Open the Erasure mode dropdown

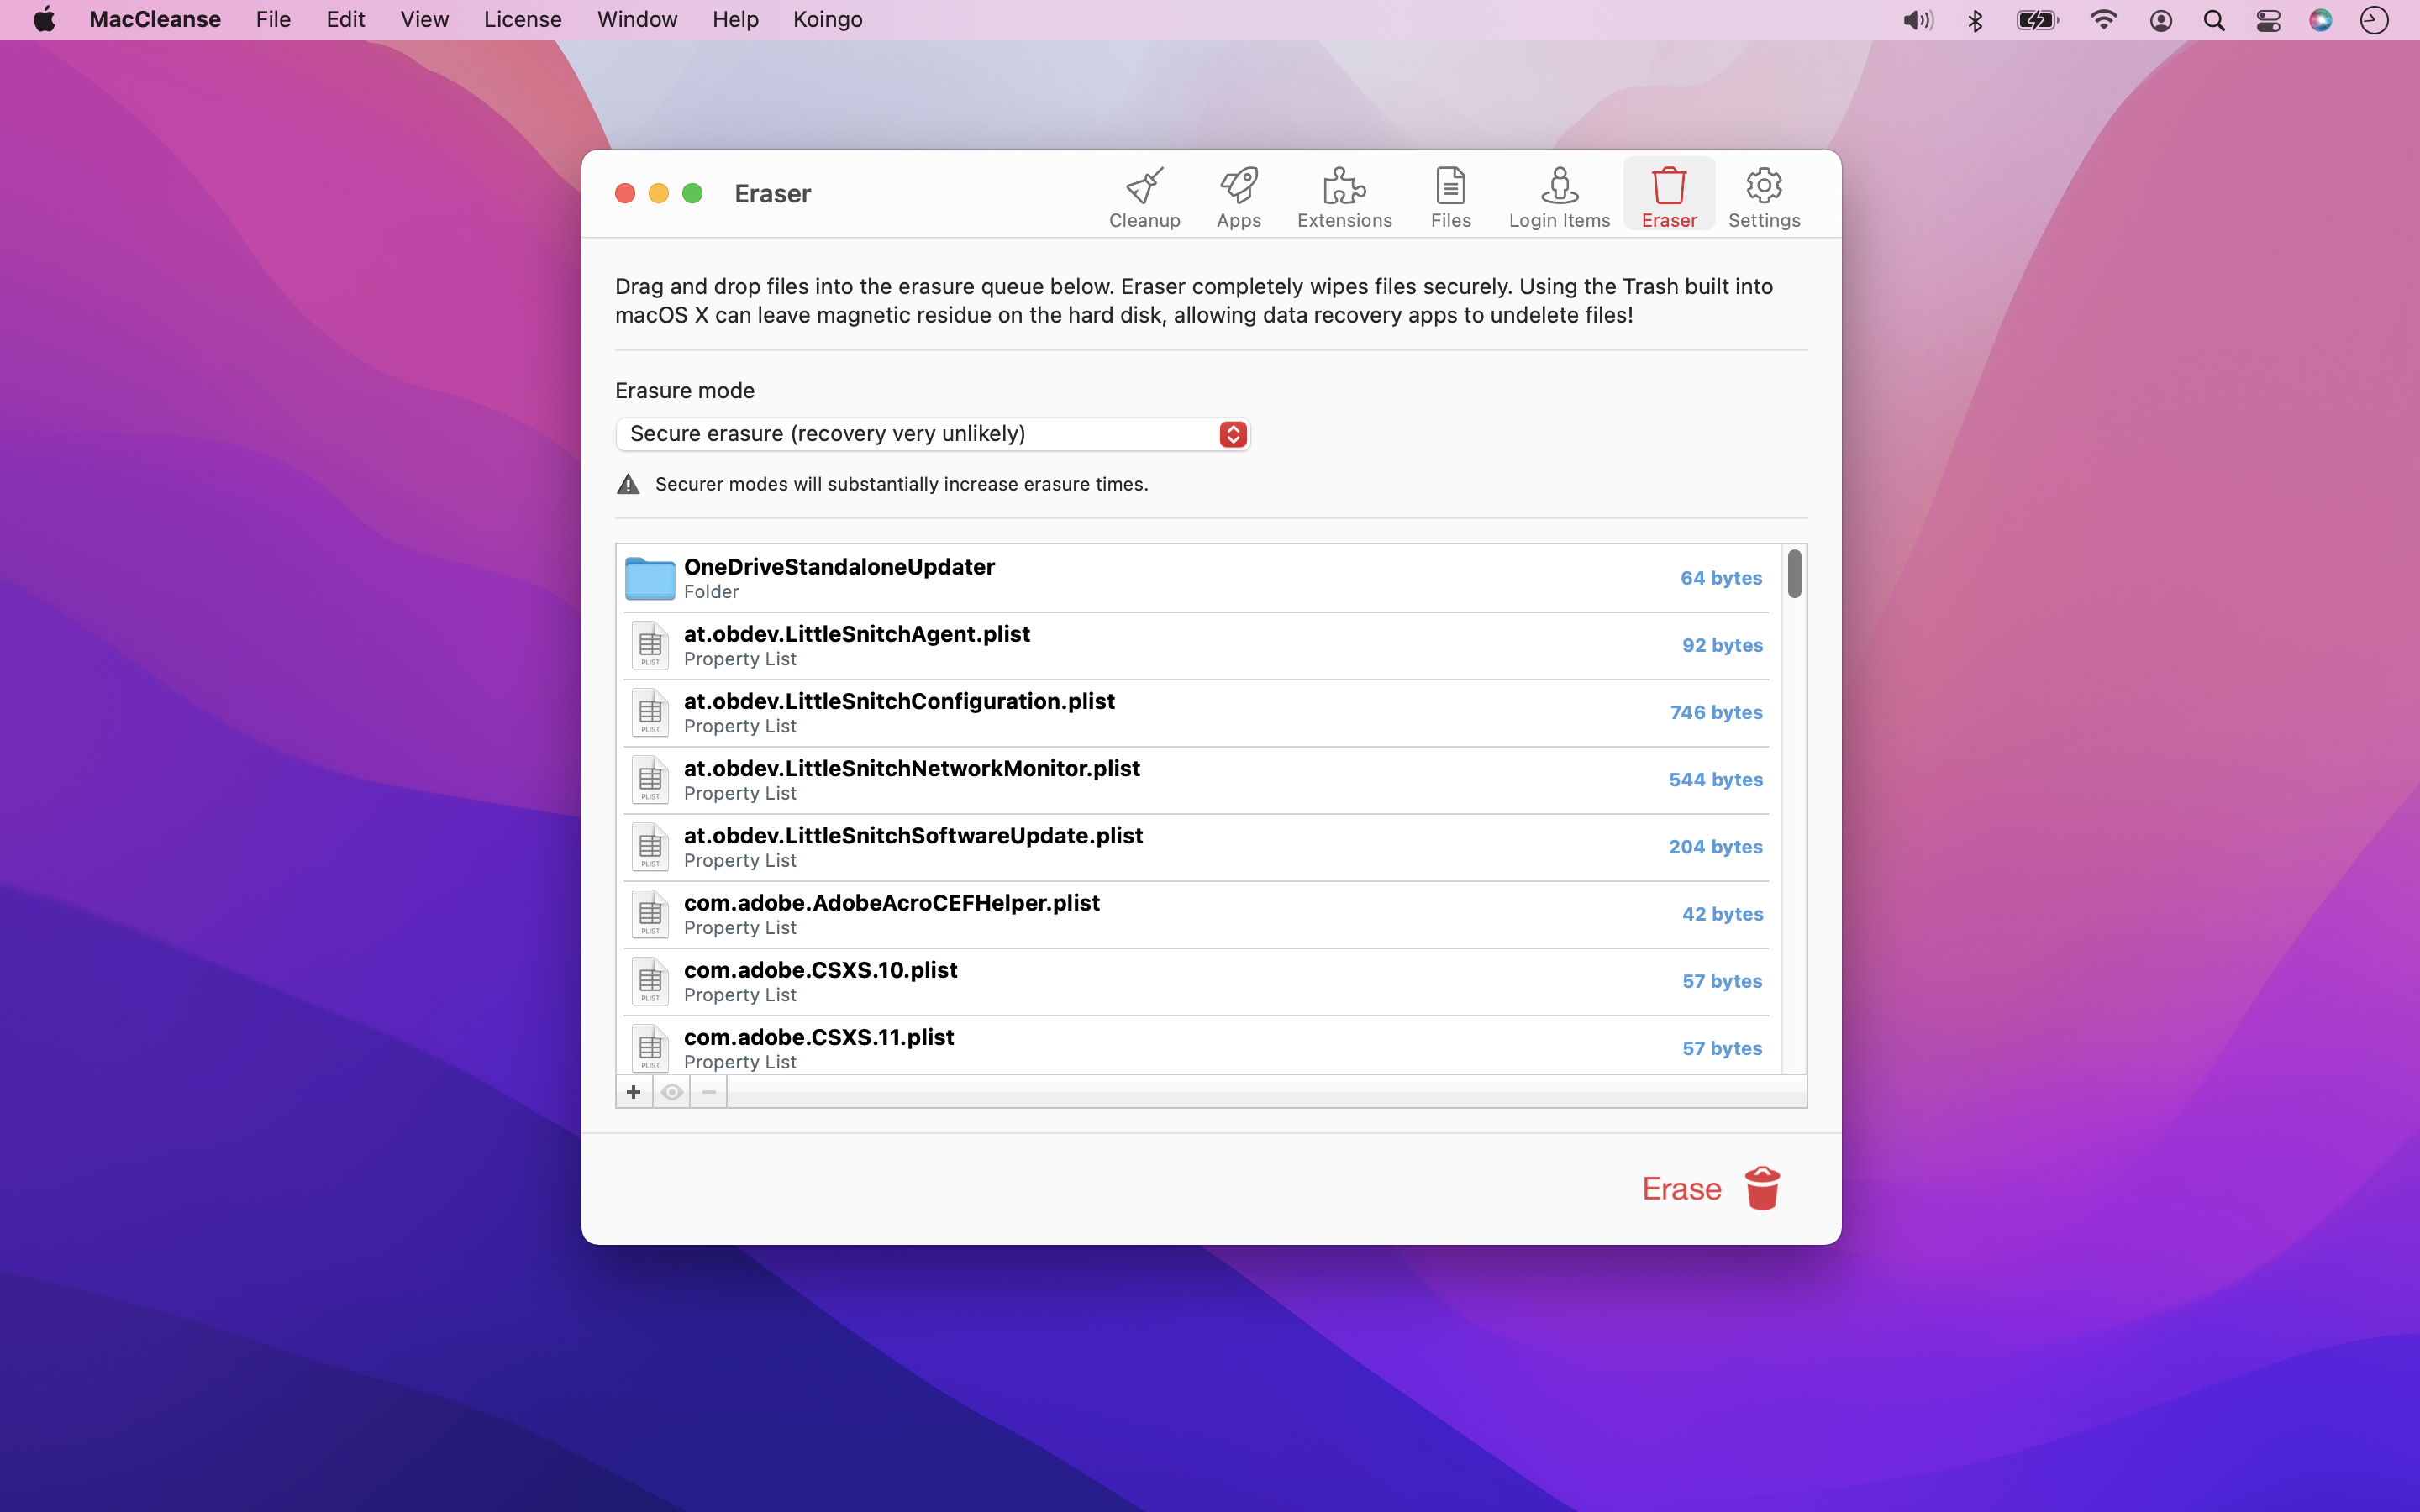(x=932, y=434)
